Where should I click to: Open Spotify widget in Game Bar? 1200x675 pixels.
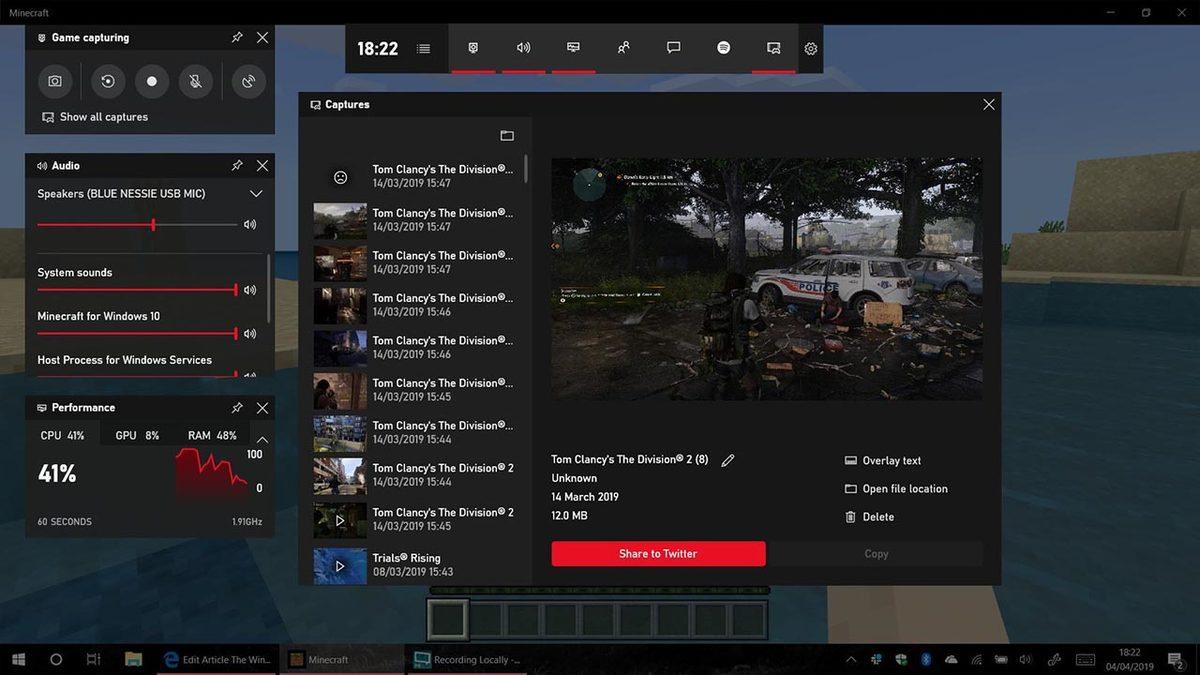tap(723, 48)
